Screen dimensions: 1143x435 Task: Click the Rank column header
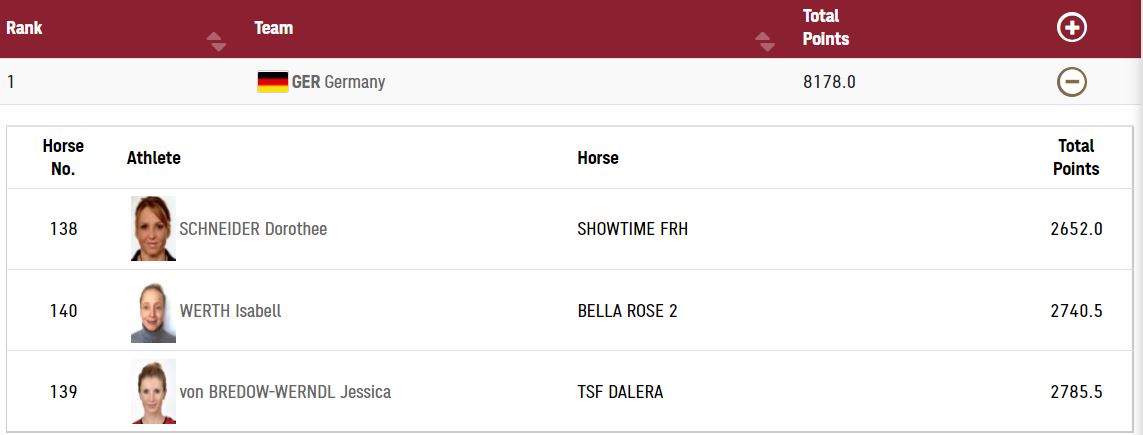(x=24, y=28)
